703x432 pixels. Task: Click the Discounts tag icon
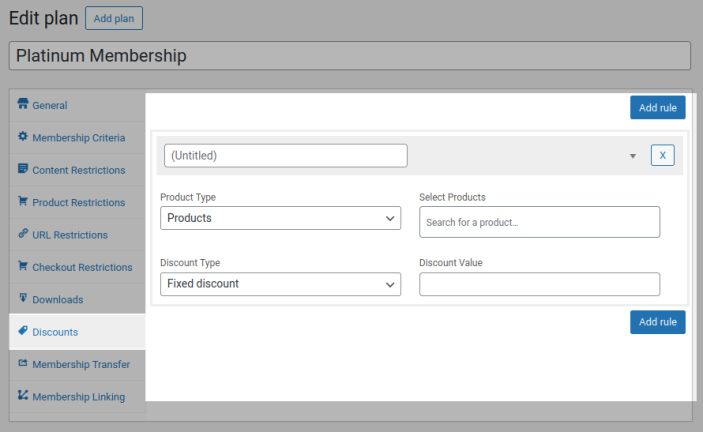click(x=23, y=331)
